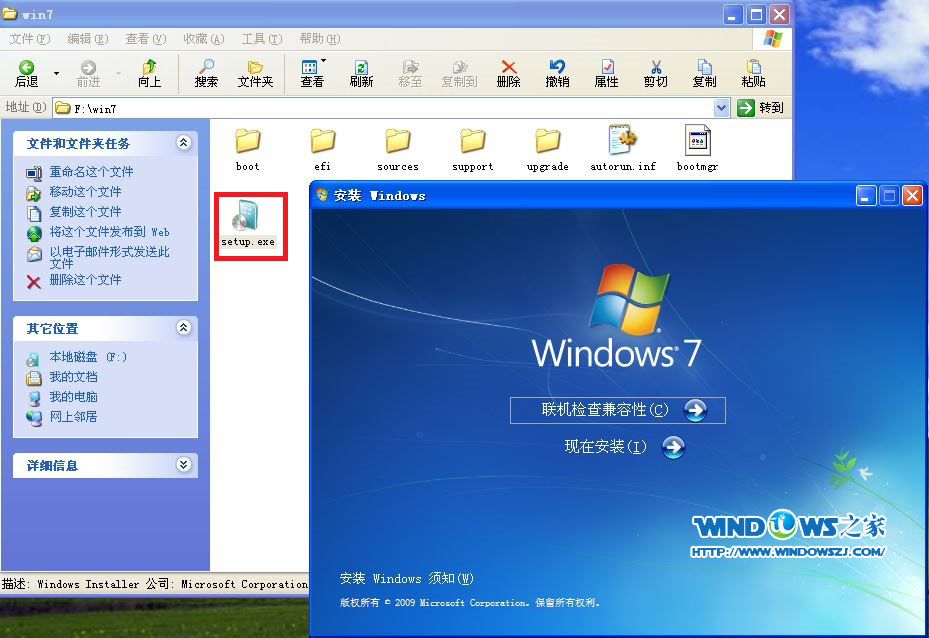Go up one folder with 向上

click(149, 73)
